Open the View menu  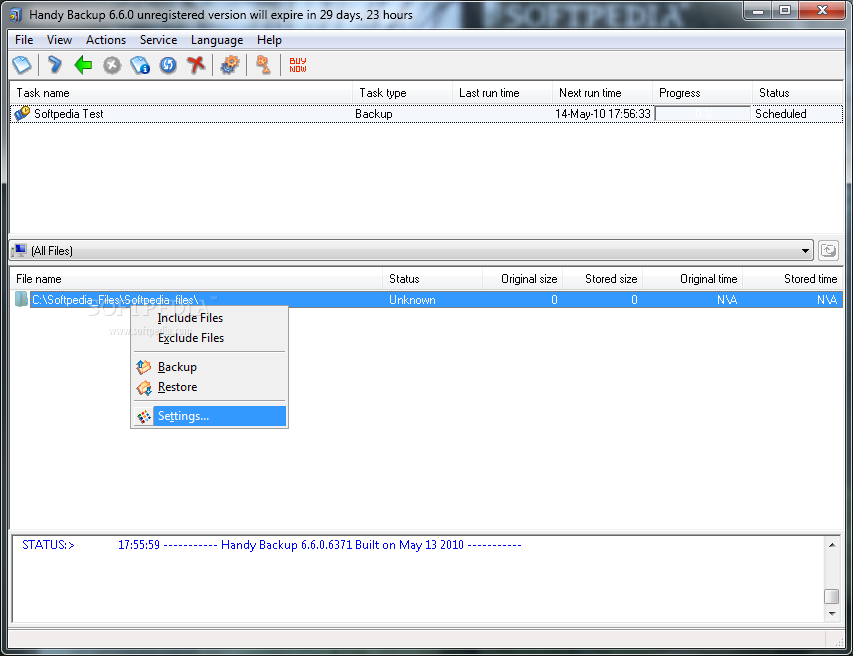click(59, 40)
